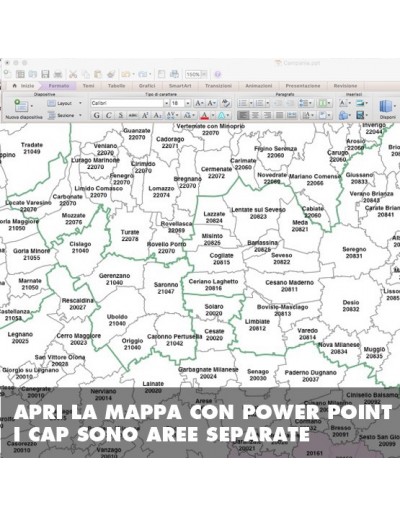Click the Paste clipboard icon
The width and height of the screenshot is (400, 517).
98,74
